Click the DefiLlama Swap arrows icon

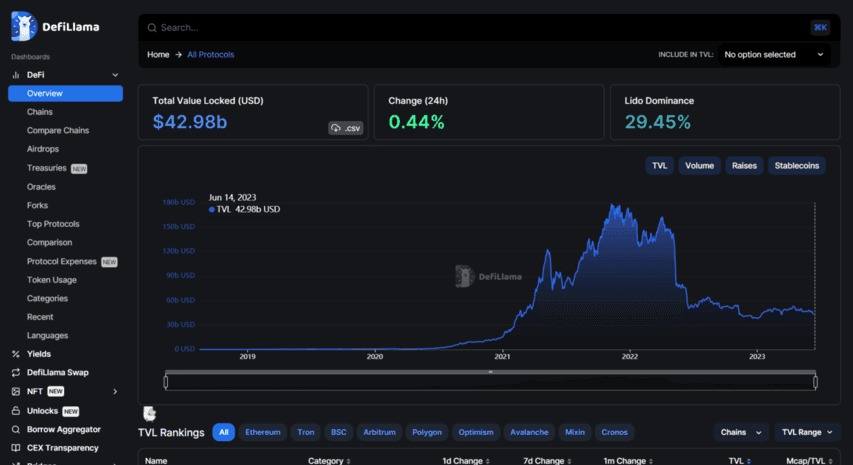point(16,373)
